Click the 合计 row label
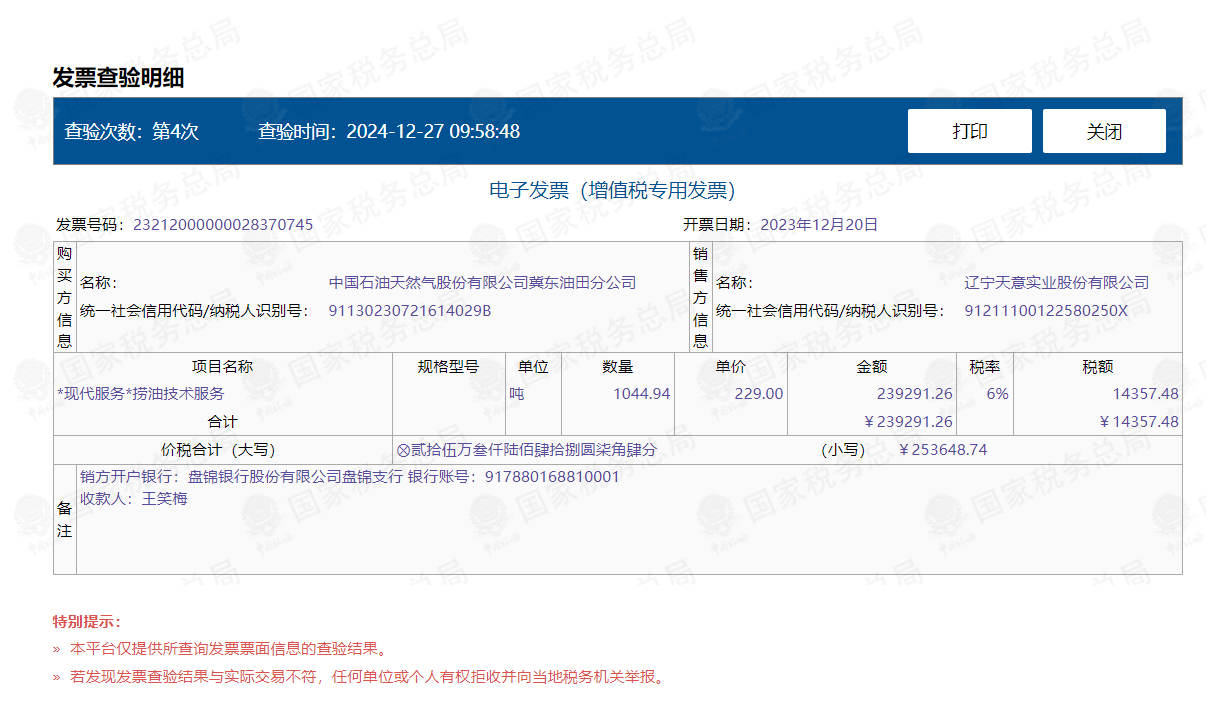This screenshot has width=1220, height=724. 222,422
